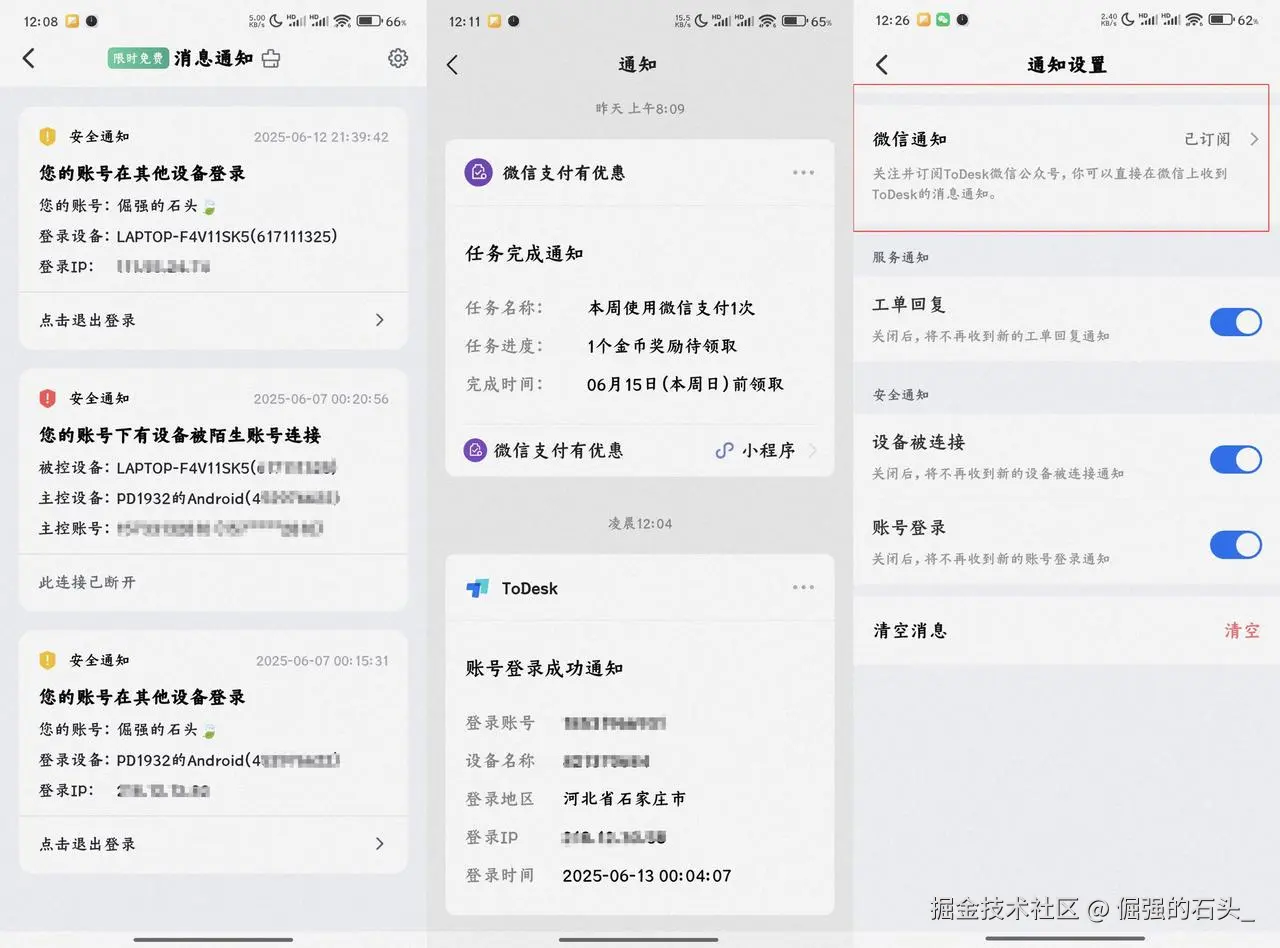Tap battery indicator in 12:08 status bar

coord(369,21)
